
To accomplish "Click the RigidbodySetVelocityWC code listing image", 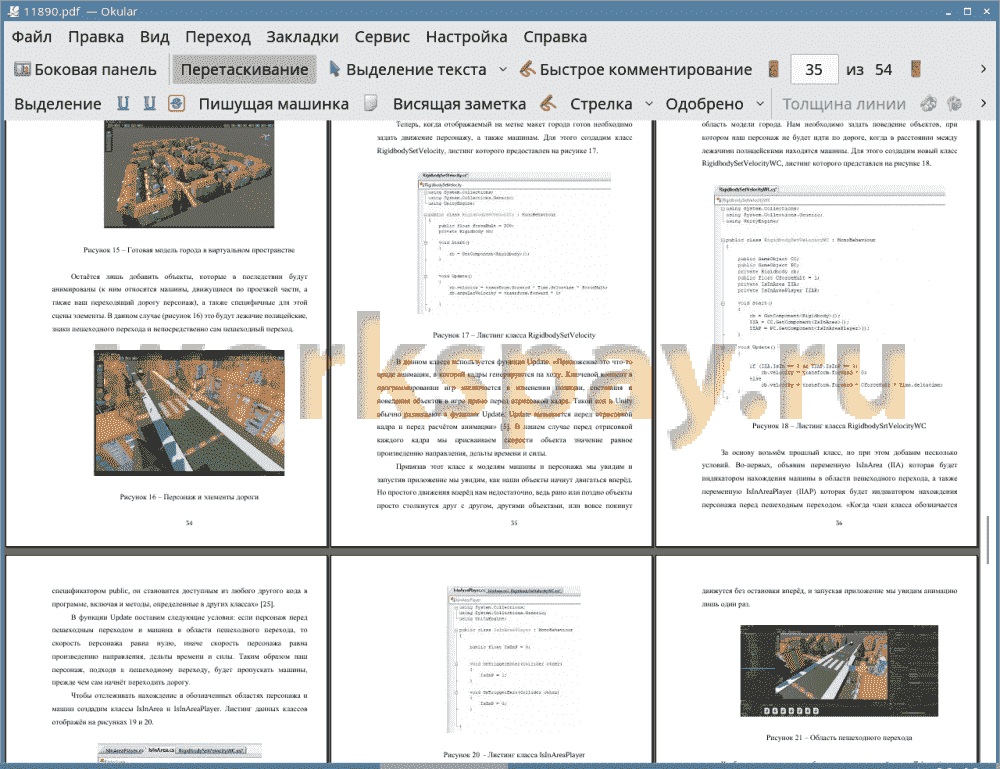I will [x=830, y=294].
